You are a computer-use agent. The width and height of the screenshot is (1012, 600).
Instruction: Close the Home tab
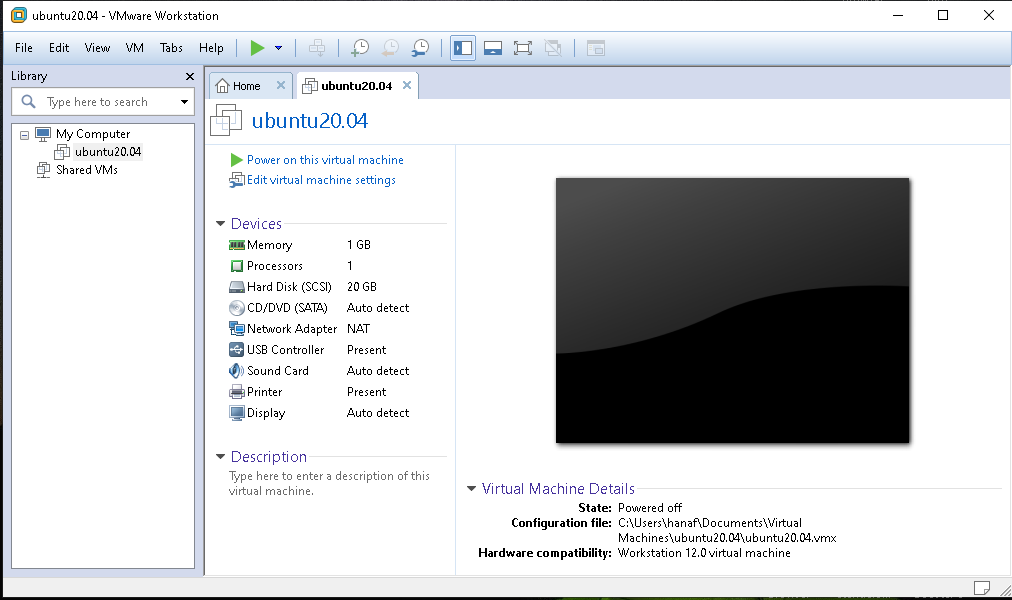[x=281, y=85]
